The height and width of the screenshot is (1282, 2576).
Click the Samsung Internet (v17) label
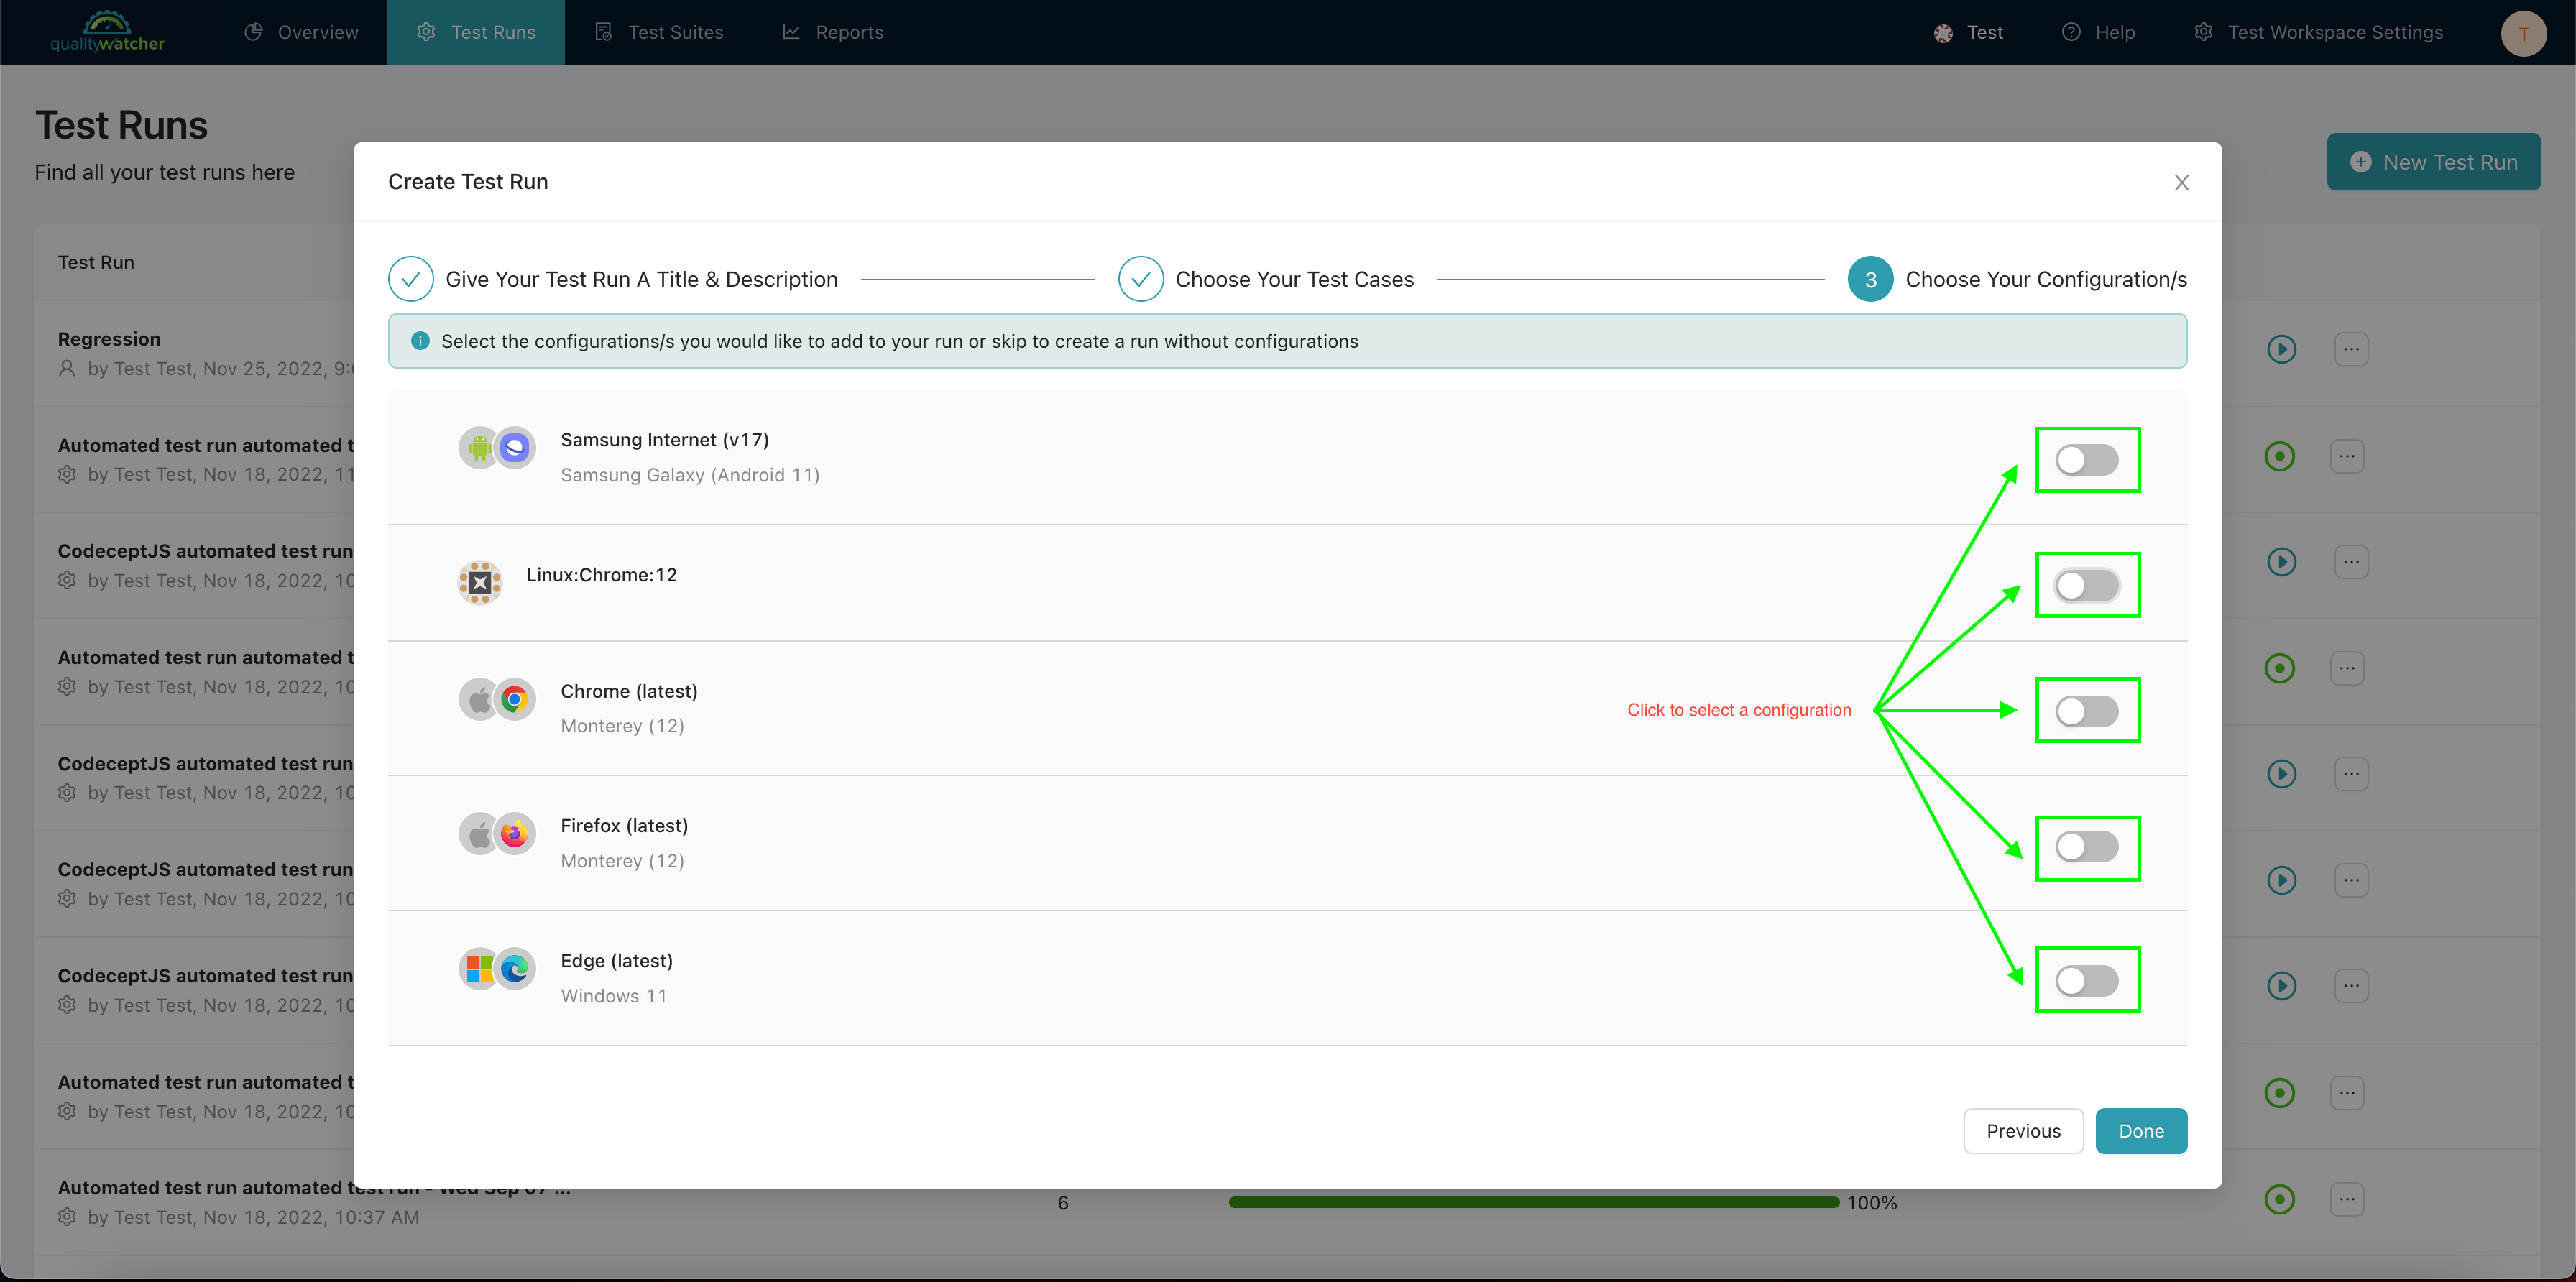tap(664, 440)
